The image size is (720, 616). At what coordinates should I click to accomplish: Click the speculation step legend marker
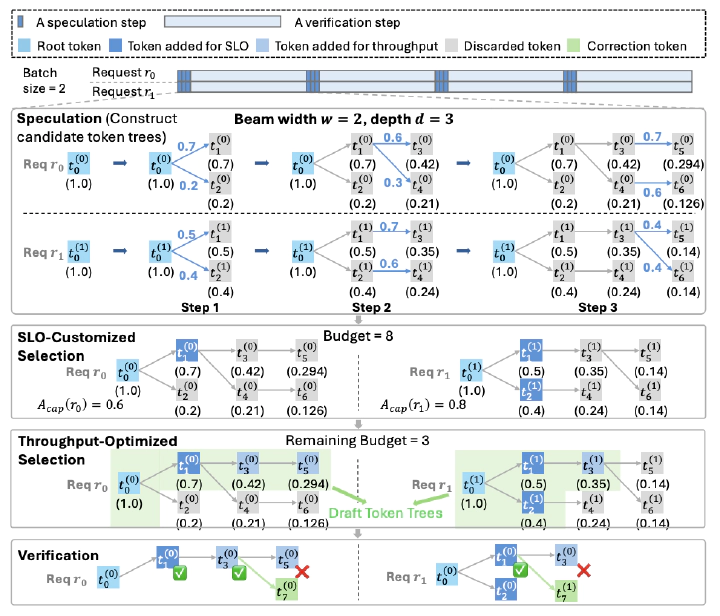20,21
